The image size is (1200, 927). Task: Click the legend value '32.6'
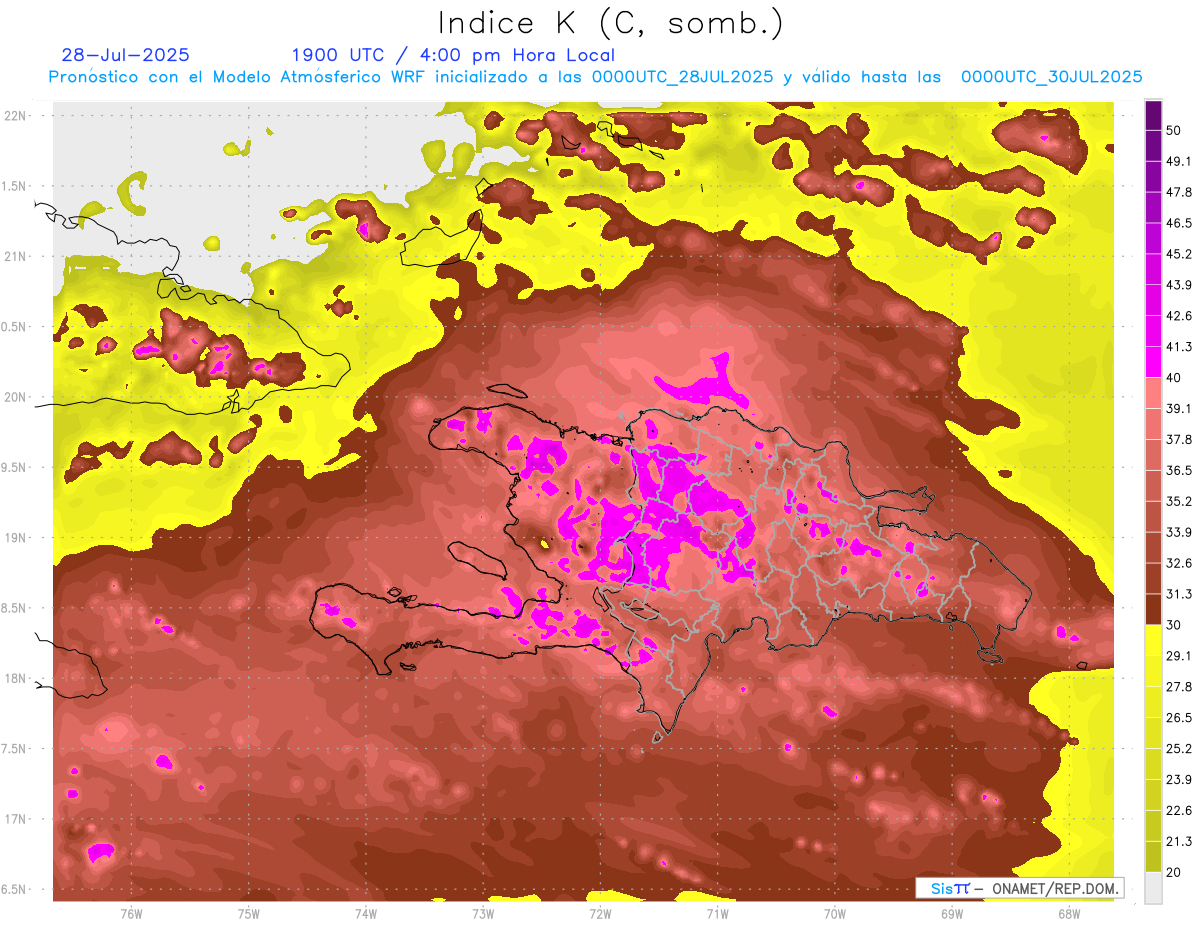pos(1178,563)
